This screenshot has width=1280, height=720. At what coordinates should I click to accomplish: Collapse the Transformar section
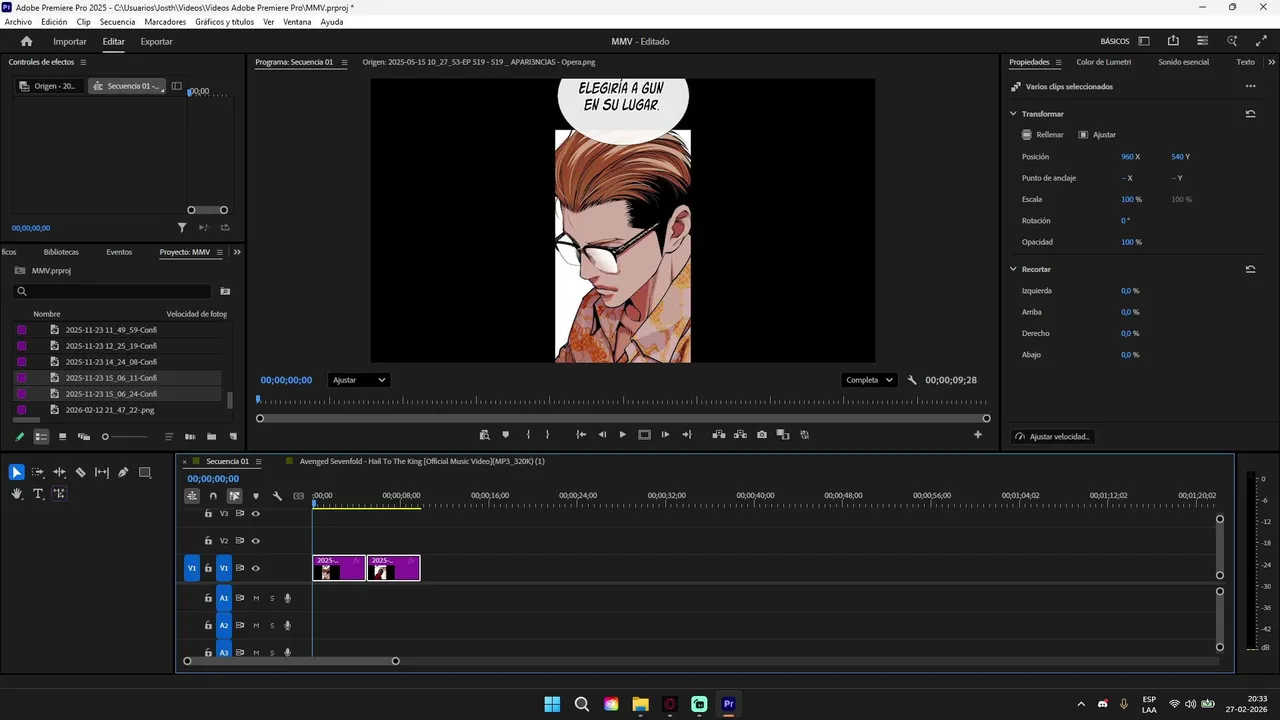(x=1013, y=114)
